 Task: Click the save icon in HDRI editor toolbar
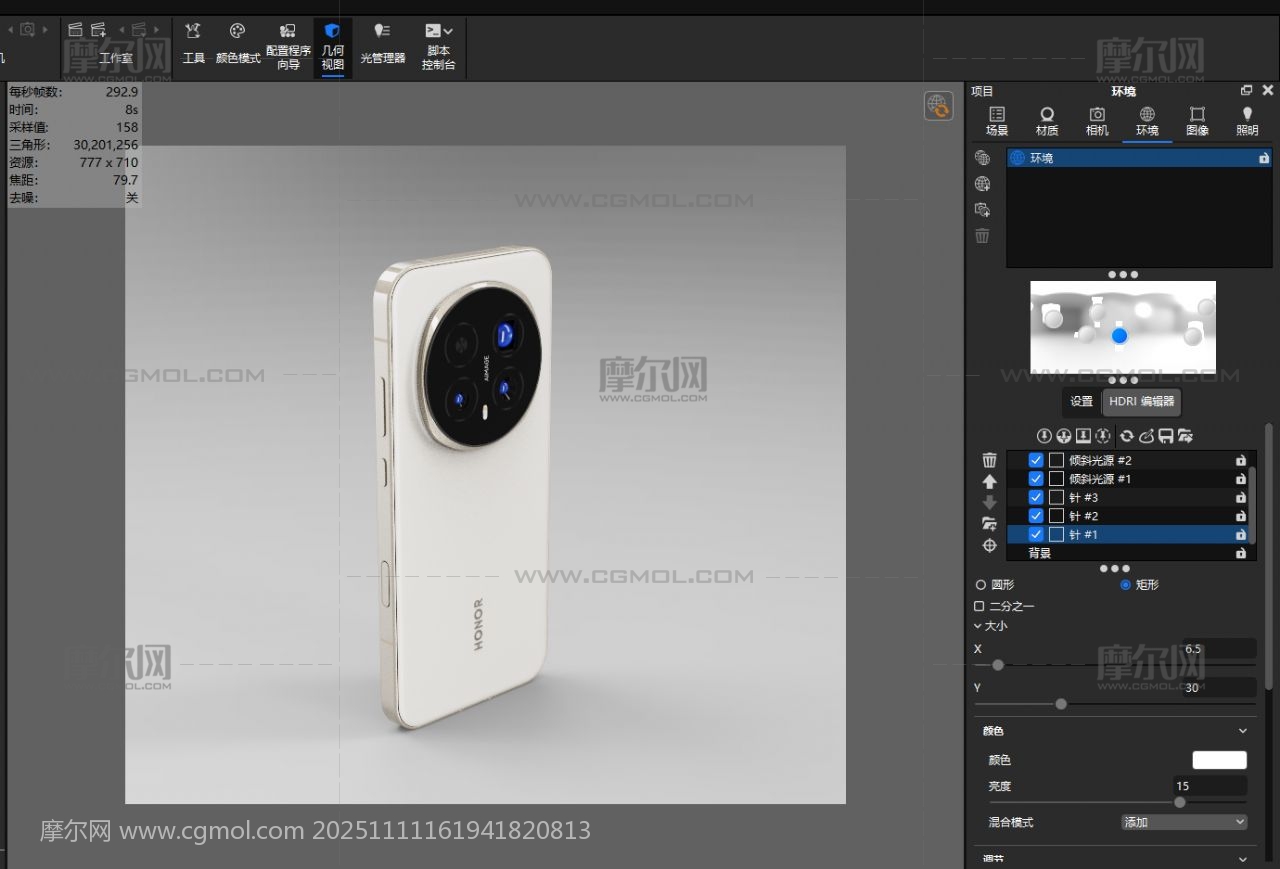(x=1165, y=436)
